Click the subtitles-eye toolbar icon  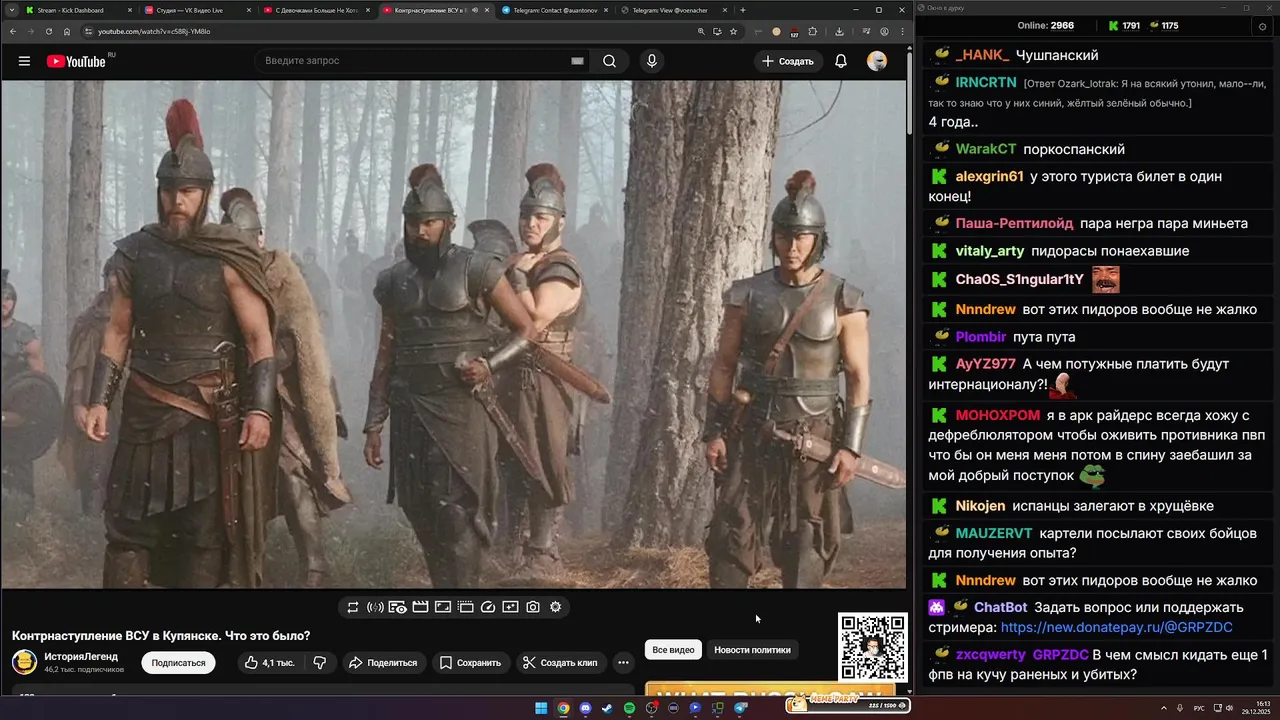(397, 607)
